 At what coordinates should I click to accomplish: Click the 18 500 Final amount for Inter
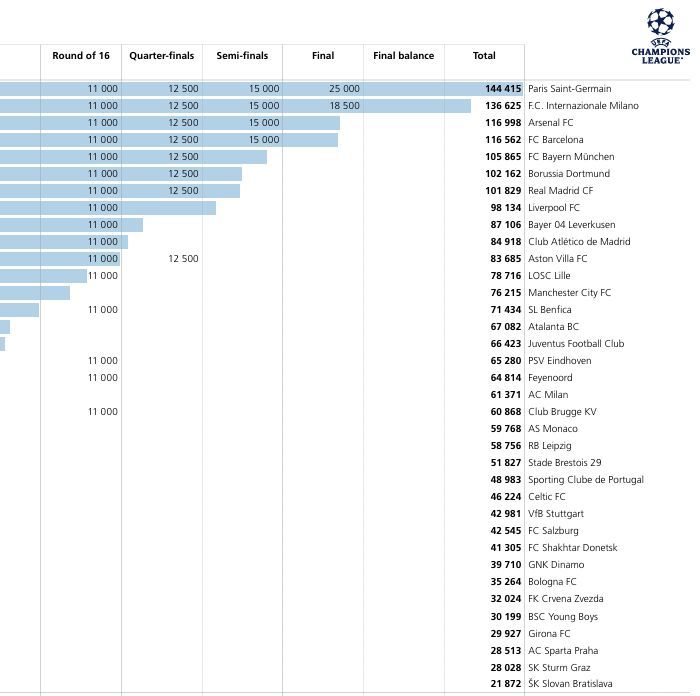point(344,106)
